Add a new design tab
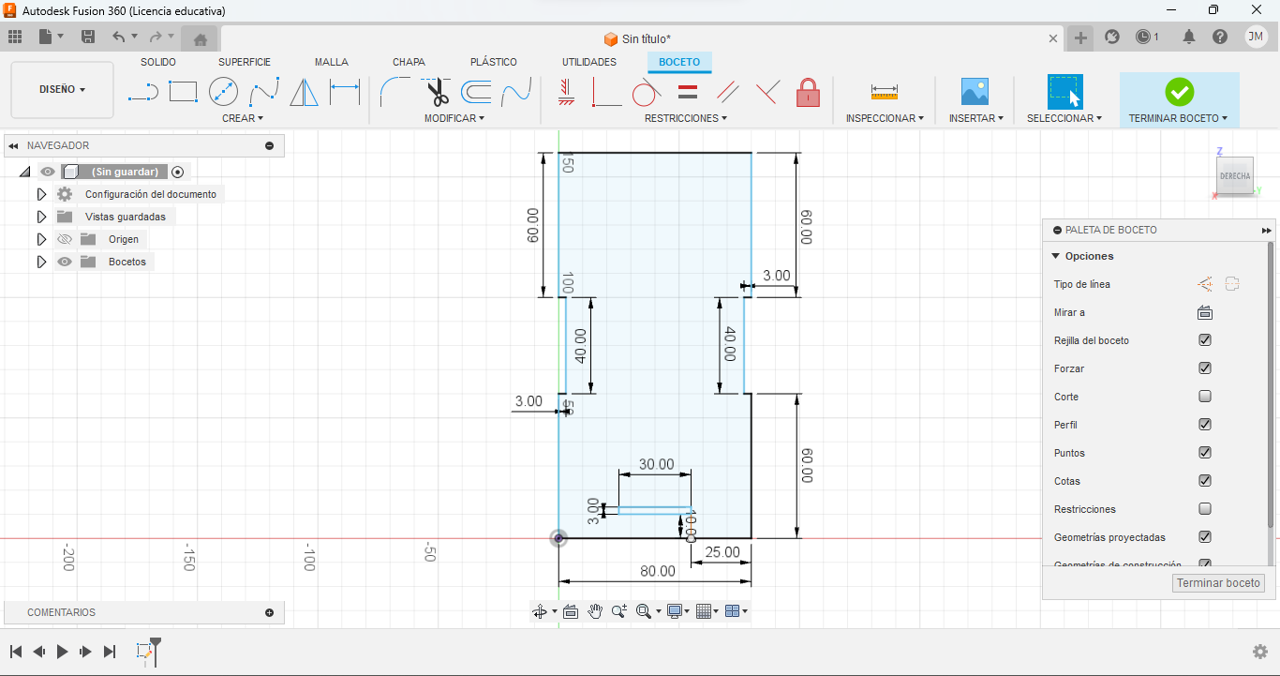This screenshot has width=1280, height=676. coord(1081,38)
